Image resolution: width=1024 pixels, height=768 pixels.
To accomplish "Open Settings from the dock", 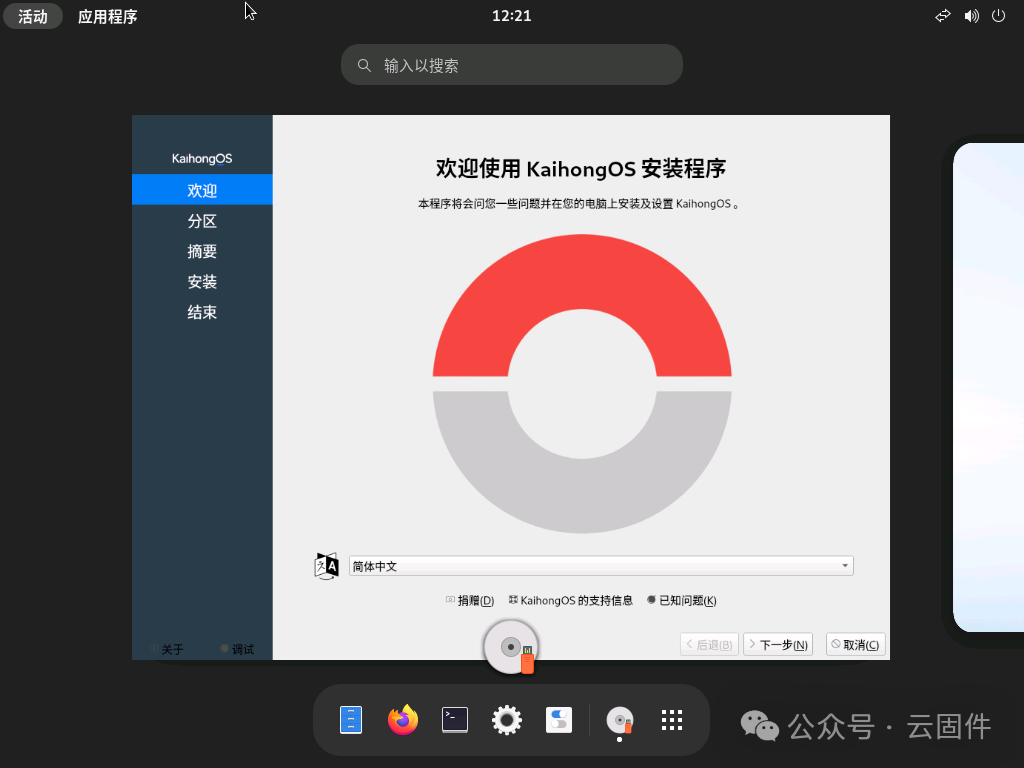I will click(x=506, y=720).
